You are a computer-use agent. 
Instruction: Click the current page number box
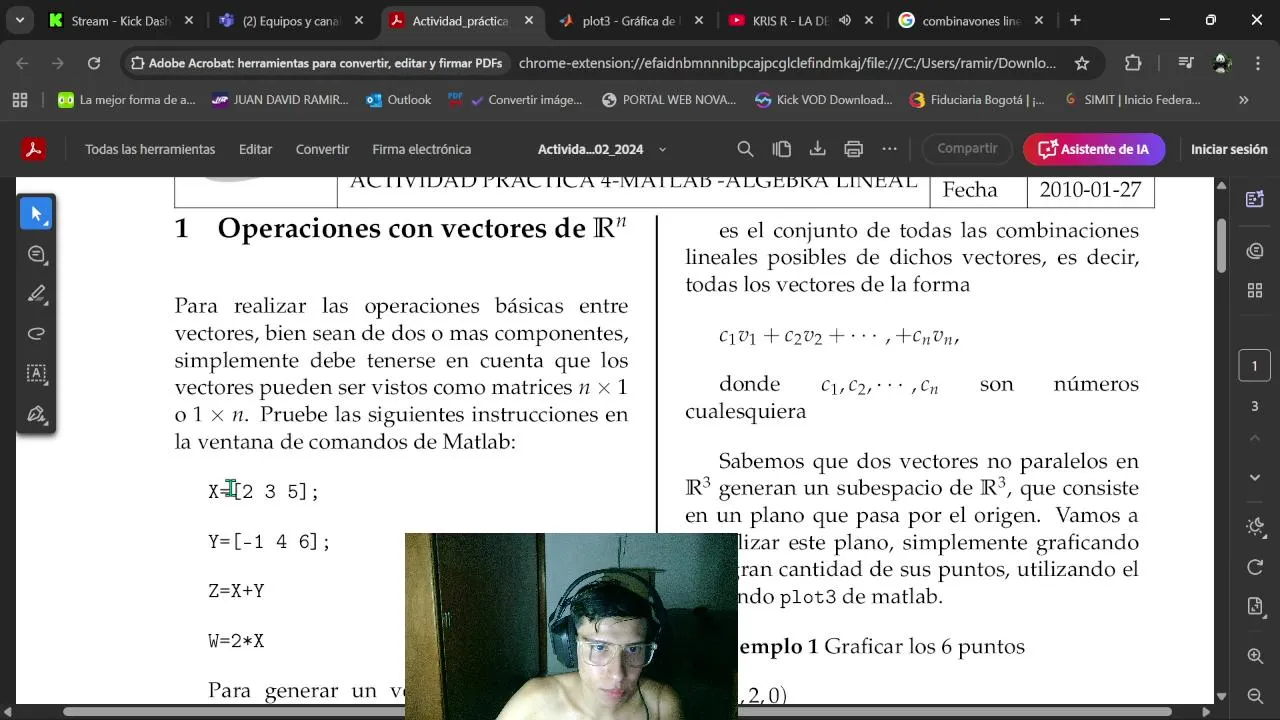point(1255,366)
